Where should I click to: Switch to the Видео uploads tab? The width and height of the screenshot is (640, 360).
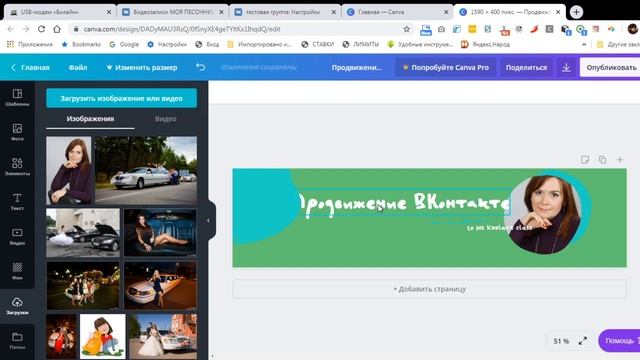(x=165, y=119)
